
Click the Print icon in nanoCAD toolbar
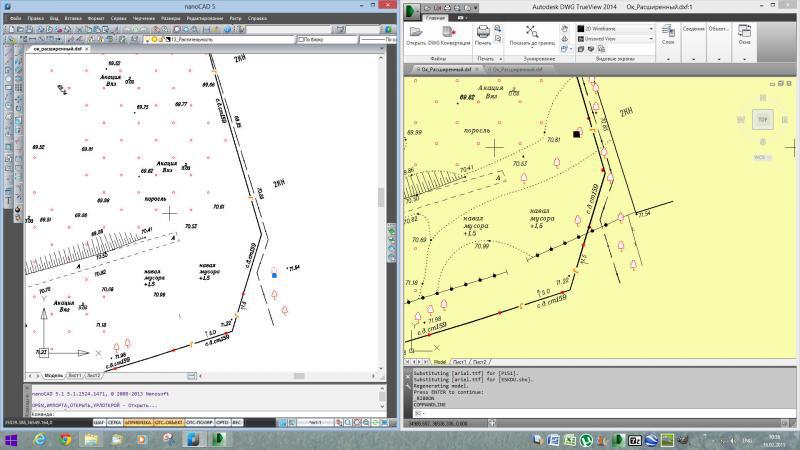pyautogui.click(x=41, y=30)
